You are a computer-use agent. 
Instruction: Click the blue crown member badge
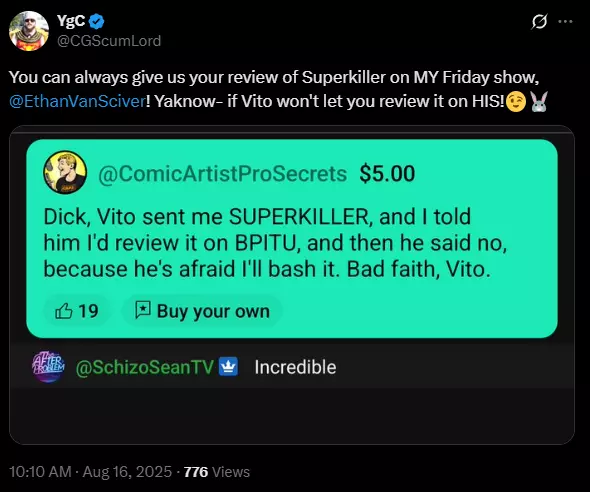coord(228,366)
